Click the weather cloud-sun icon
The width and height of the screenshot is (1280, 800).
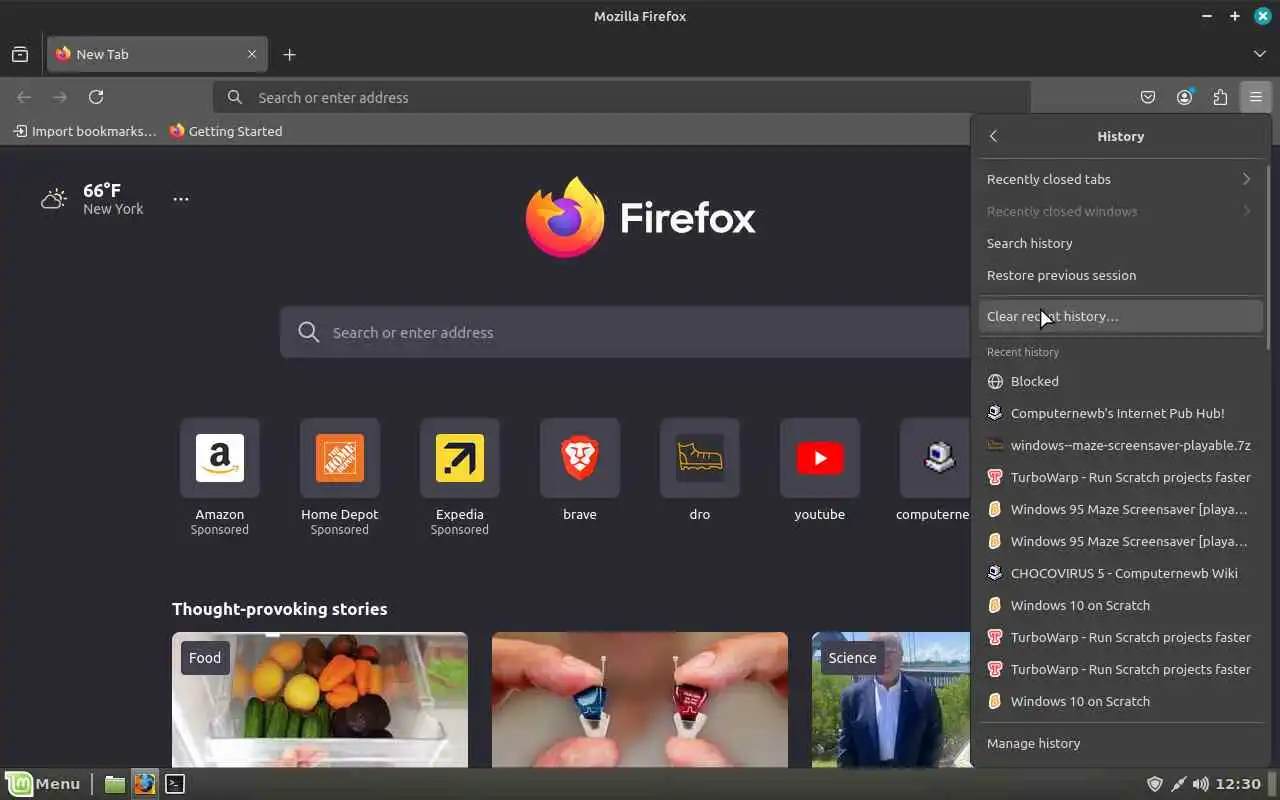(54, 199)
